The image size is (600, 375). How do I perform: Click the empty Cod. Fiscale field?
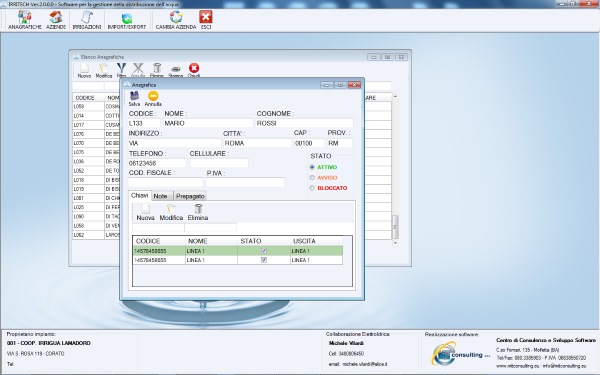(165, 182)
